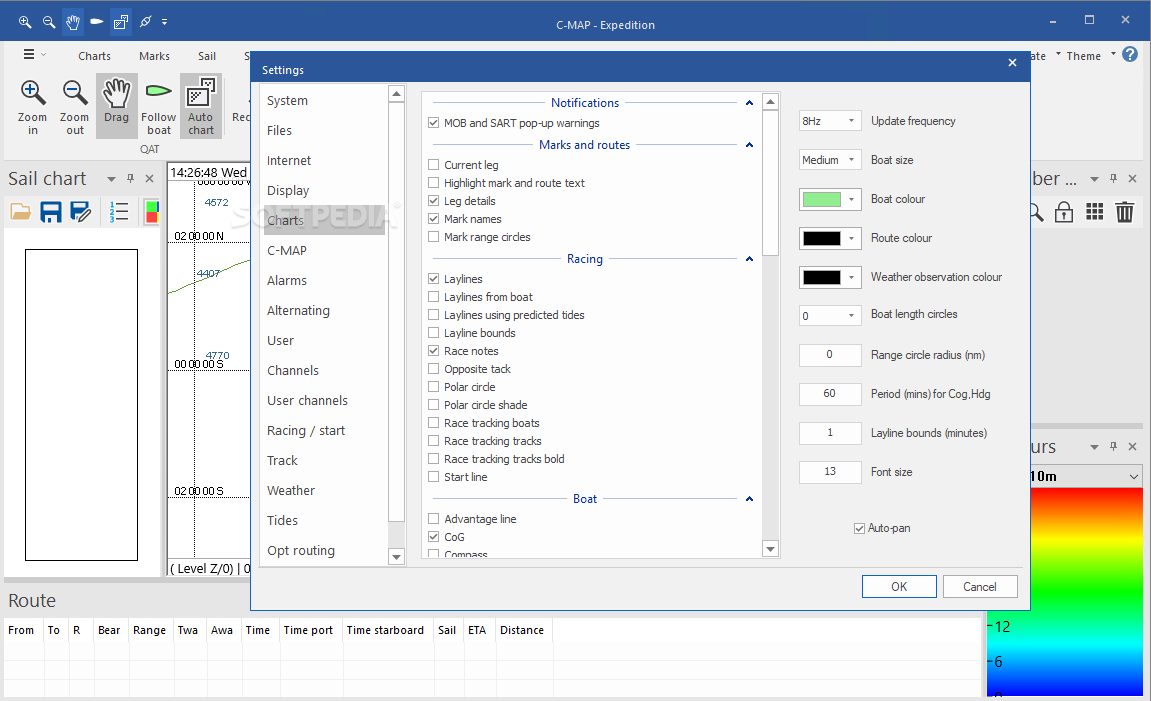Enable Highlight mark and route text
Image resolution: width=1151 pixels, height=701 pixels.
[x=434, y=183]
